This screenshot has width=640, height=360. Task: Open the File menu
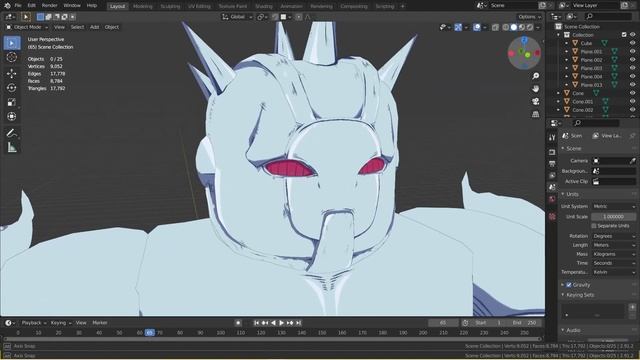coord(18,6)
